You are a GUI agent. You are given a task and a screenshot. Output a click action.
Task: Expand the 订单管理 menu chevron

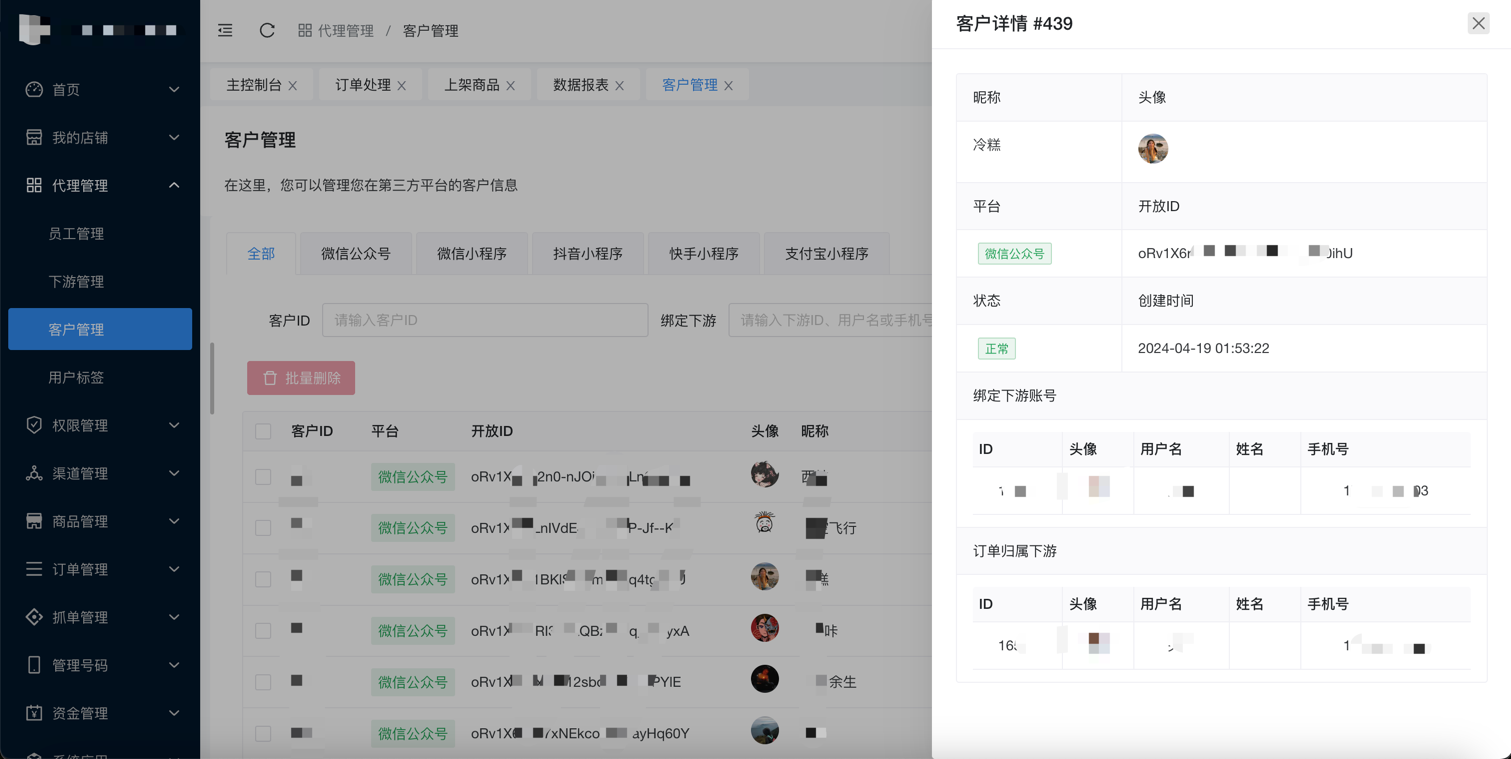pyautogui.click(x=174, y=570)
